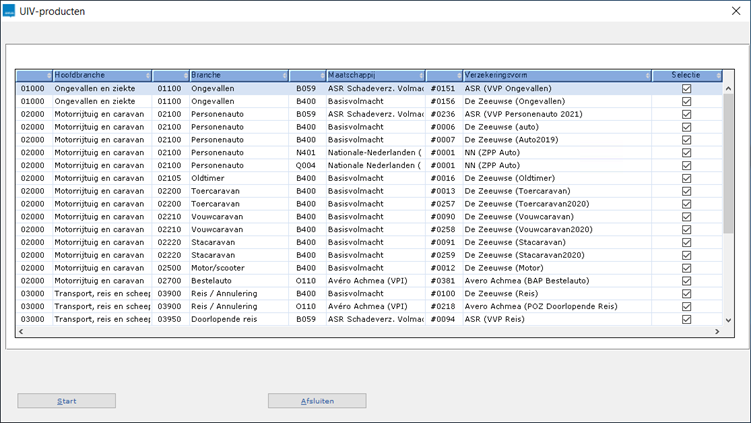
Task: Click the horizontal scrollbar left arrow
Action: (22, 332)
